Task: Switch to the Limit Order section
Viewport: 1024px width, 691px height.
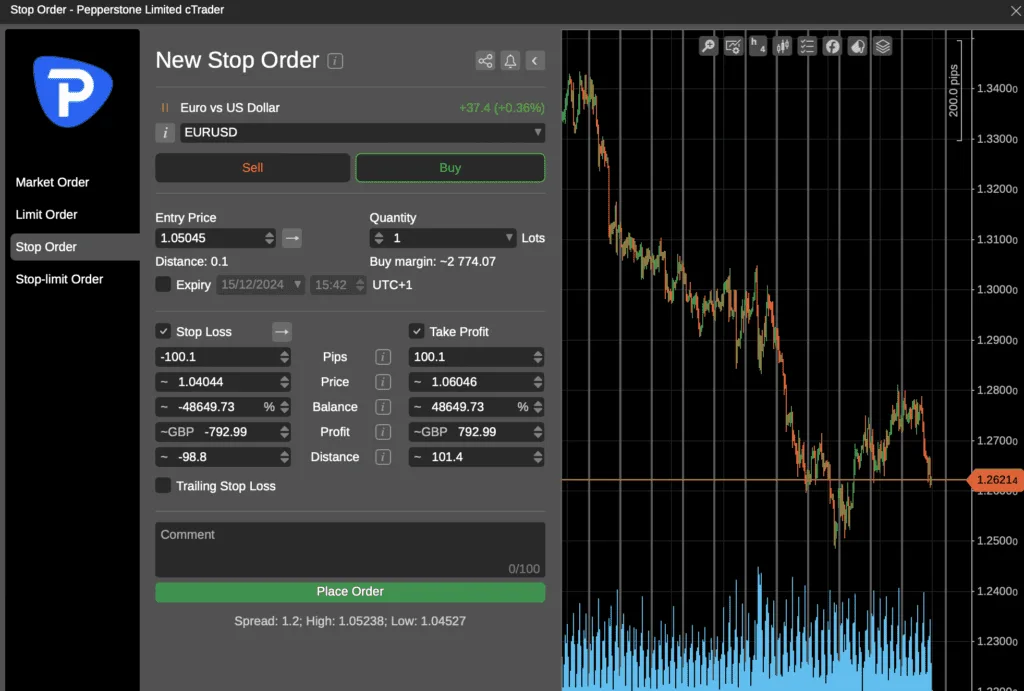Action: pos(47,214)
